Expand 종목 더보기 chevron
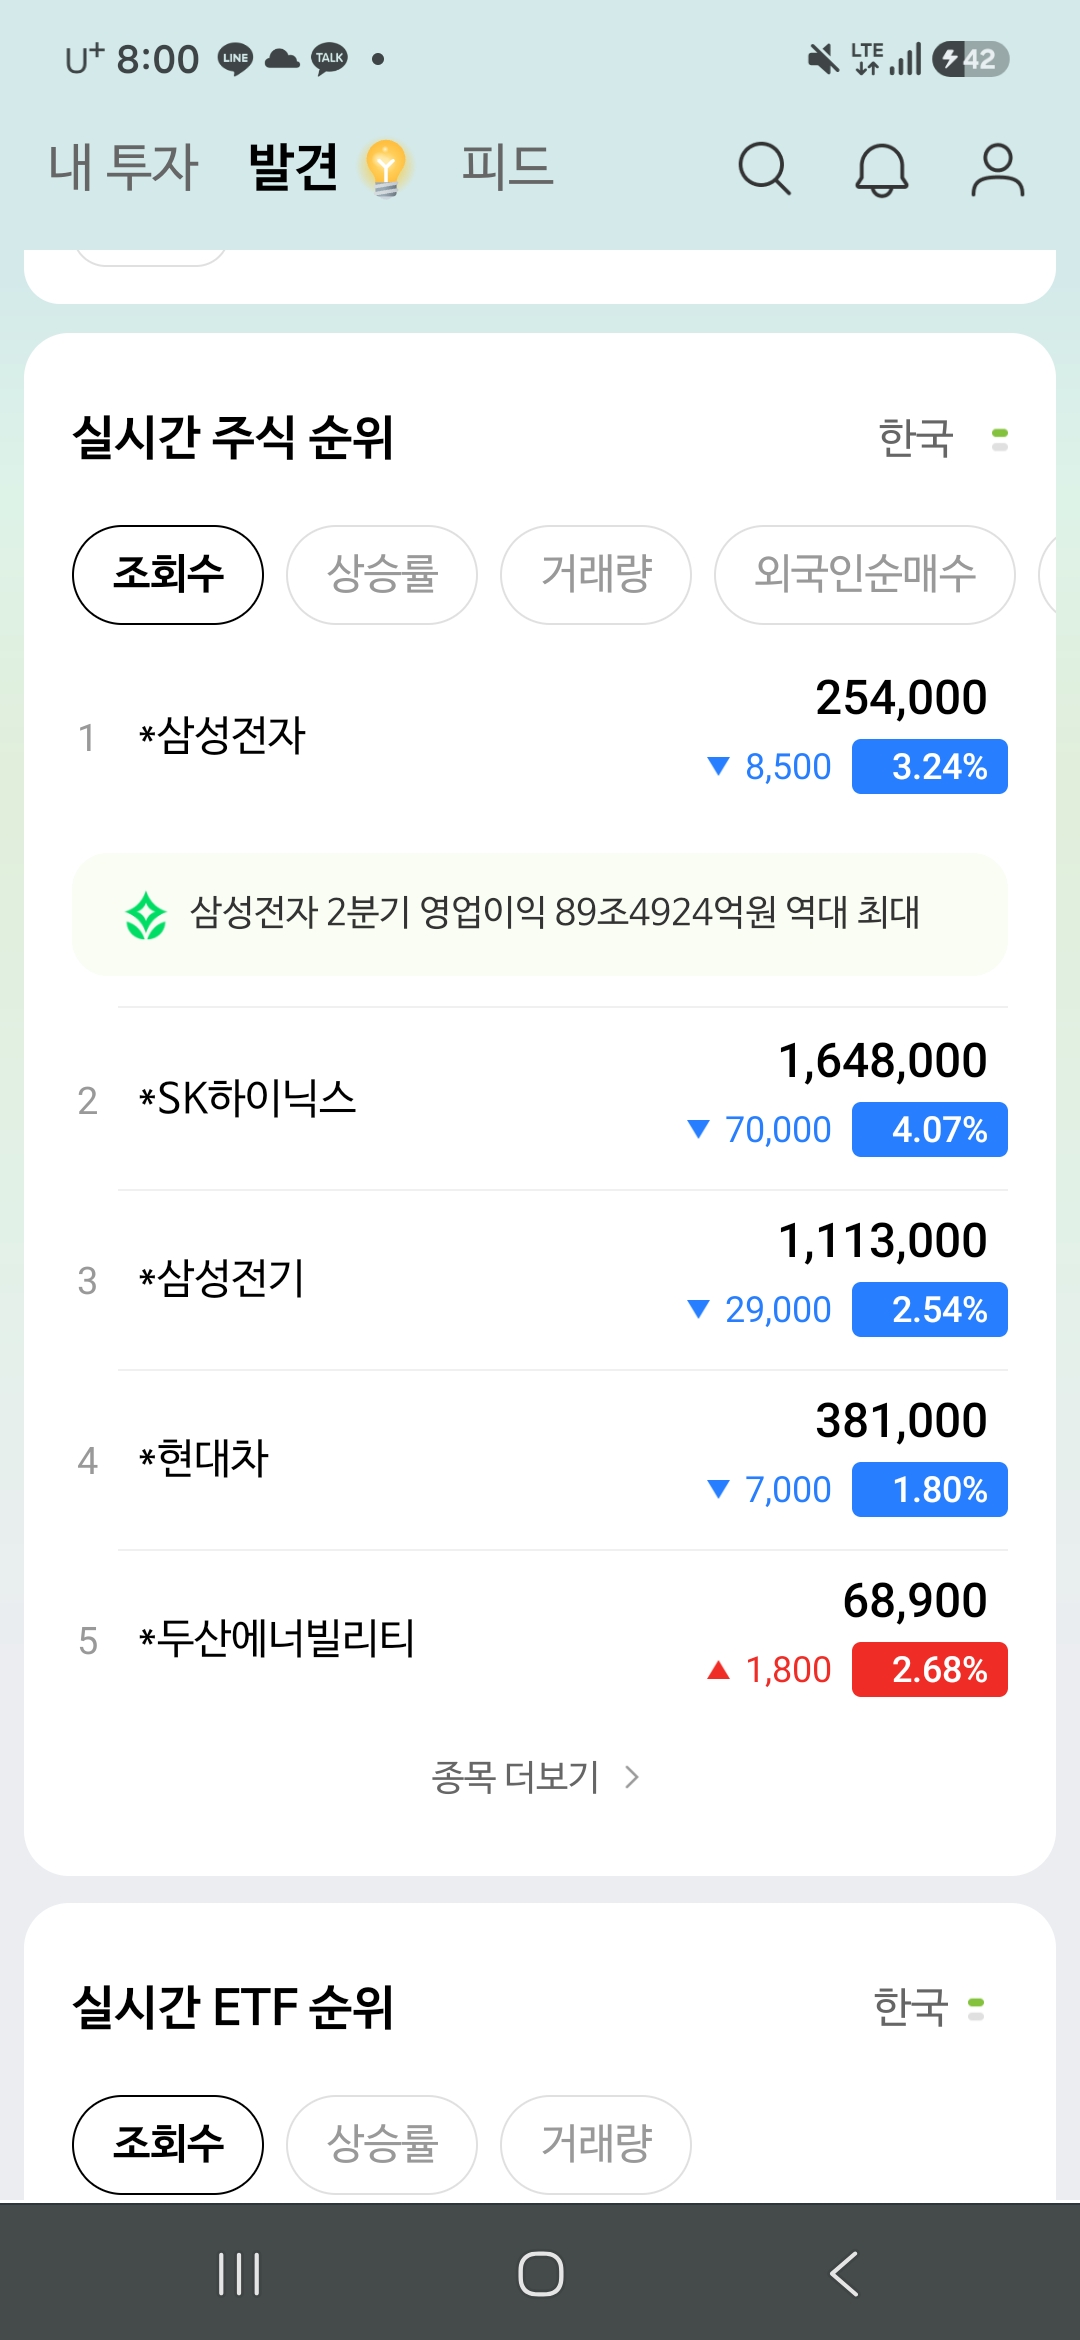 pyautogui.click(x=632, y=1777)
